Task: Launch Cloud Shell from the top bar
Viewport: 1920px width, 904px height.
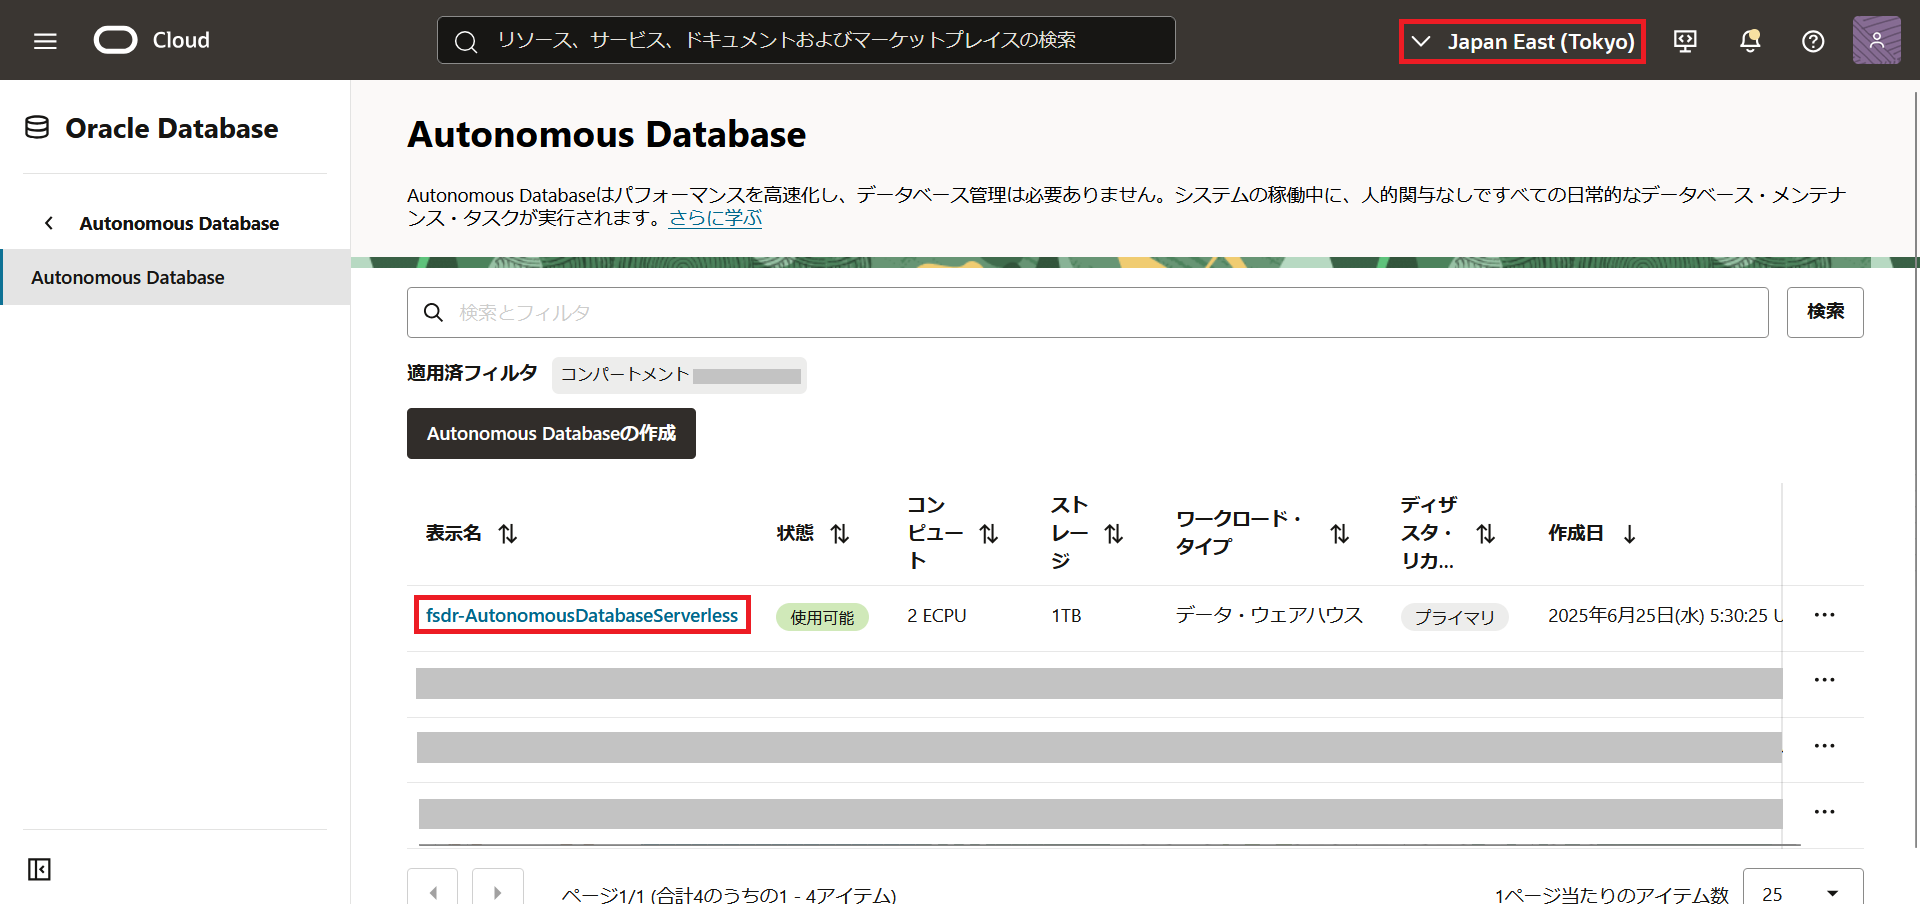Action: [x=1685, y=40]
